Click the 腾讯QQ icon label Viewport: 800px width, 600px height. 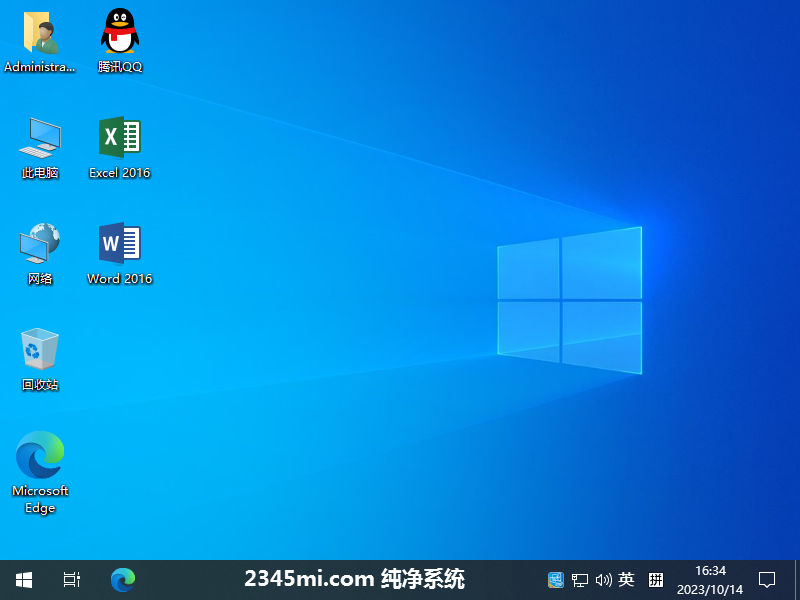[x=120, y=67]
